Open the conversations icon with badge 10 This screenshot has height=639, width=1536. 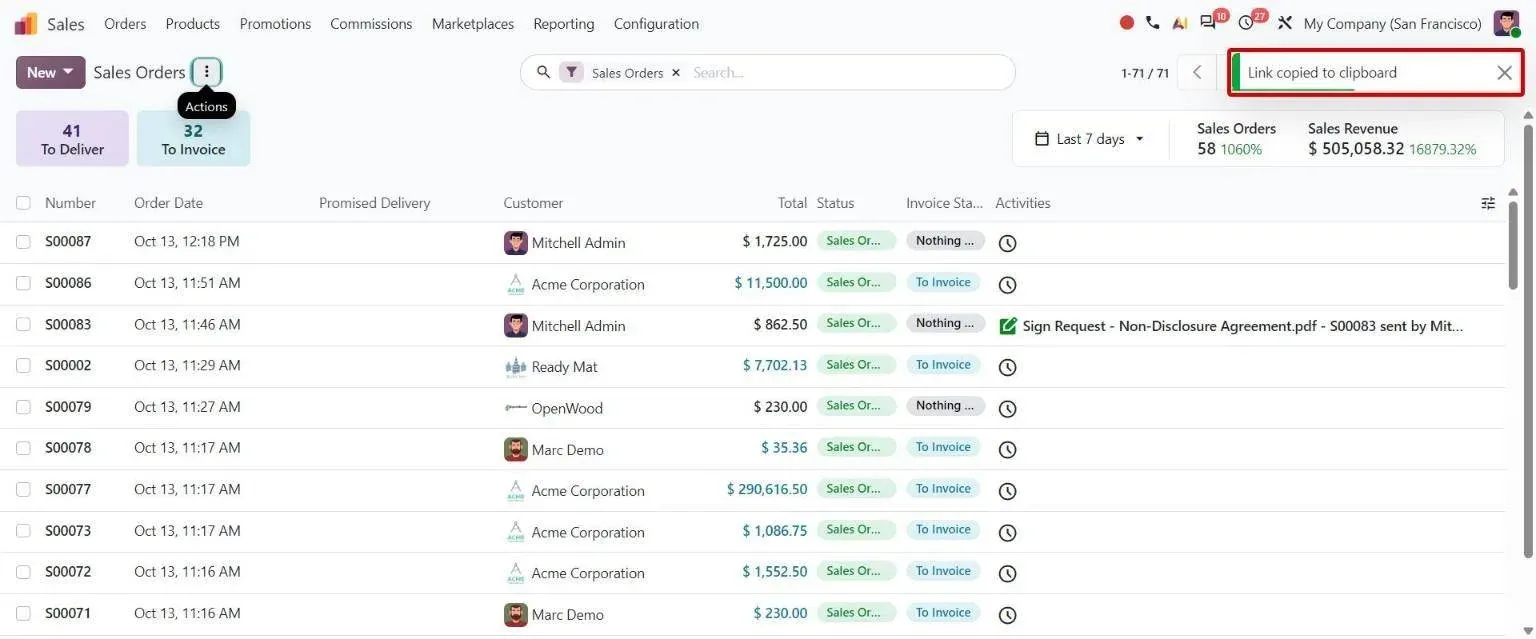click(x=1211, y=22)
